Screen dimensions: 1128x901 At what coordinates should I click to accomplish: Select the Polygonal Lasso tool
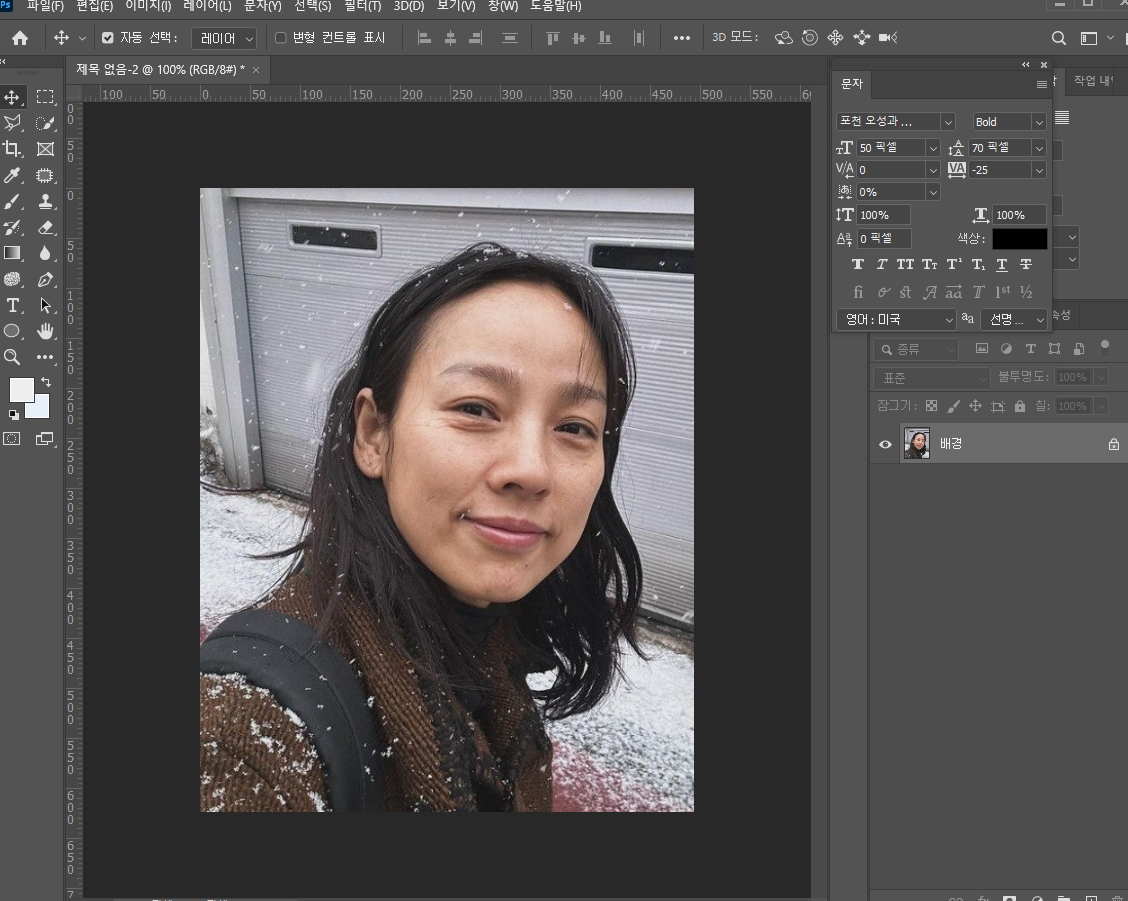(x=12, y=123)
